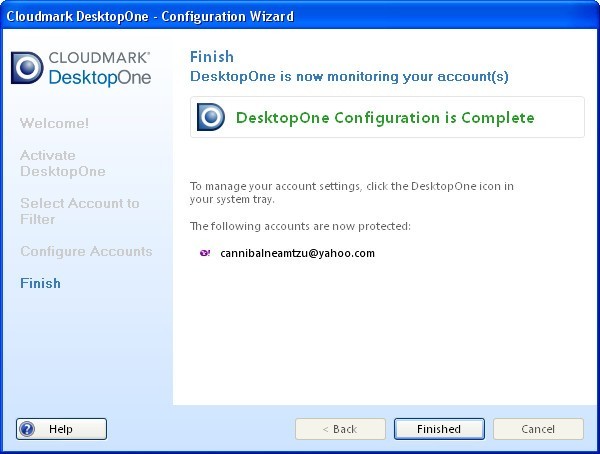This screenshot has height=454, width=600.
Task: Click the Finish heading text
Action: click(212, 57)
